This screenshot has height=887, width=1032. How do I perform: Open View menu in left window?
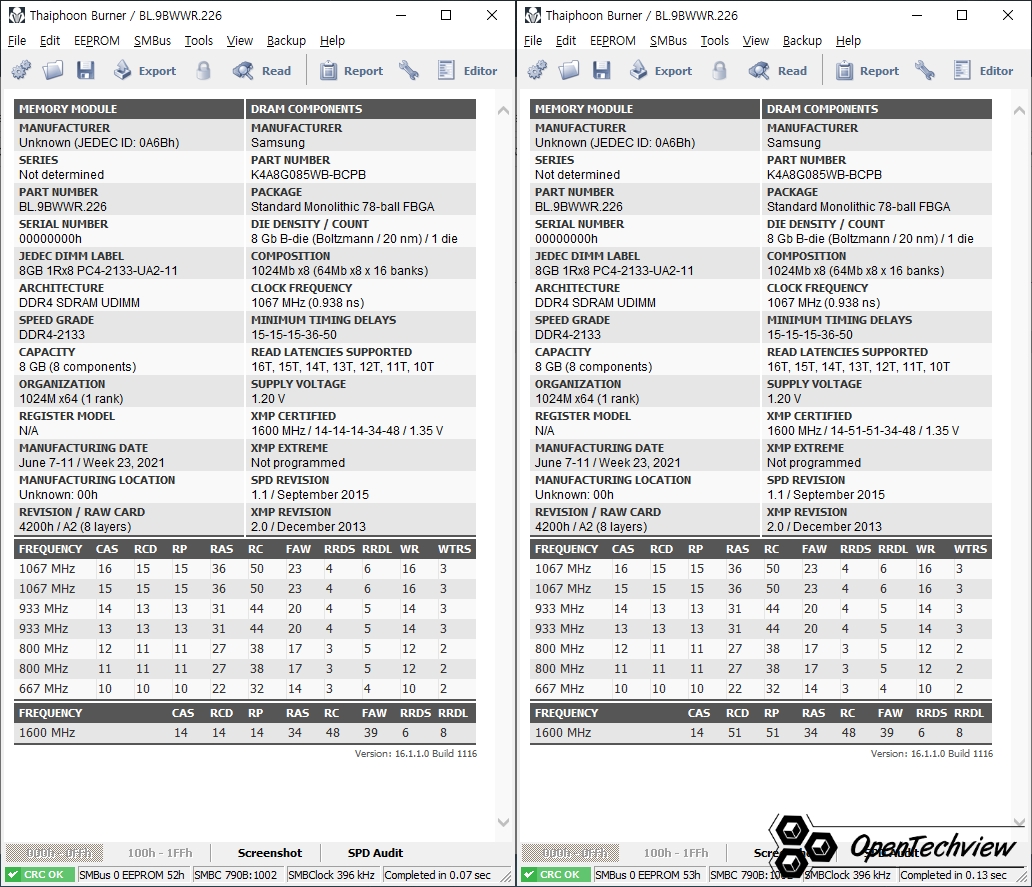click(240, 40)
